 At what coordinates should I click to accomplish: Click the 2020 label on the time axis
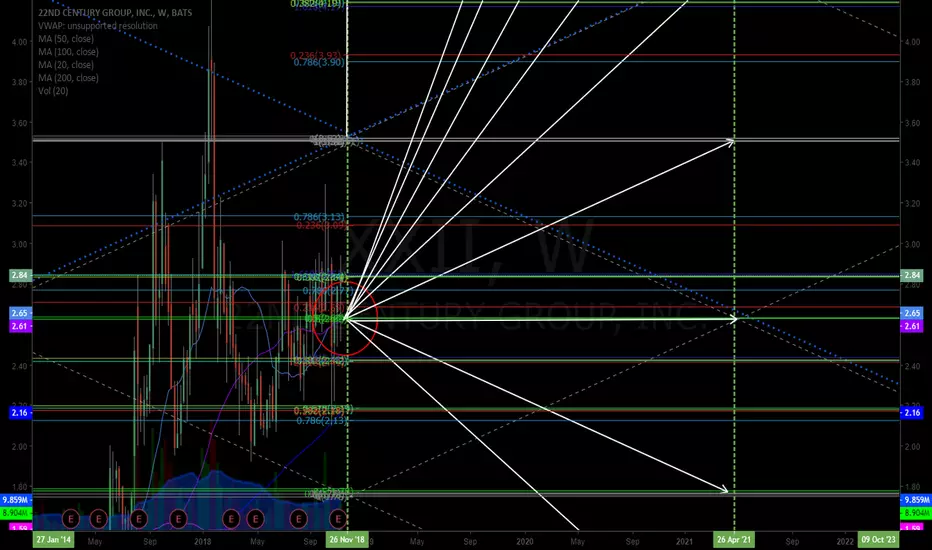(x=525, y=541)
